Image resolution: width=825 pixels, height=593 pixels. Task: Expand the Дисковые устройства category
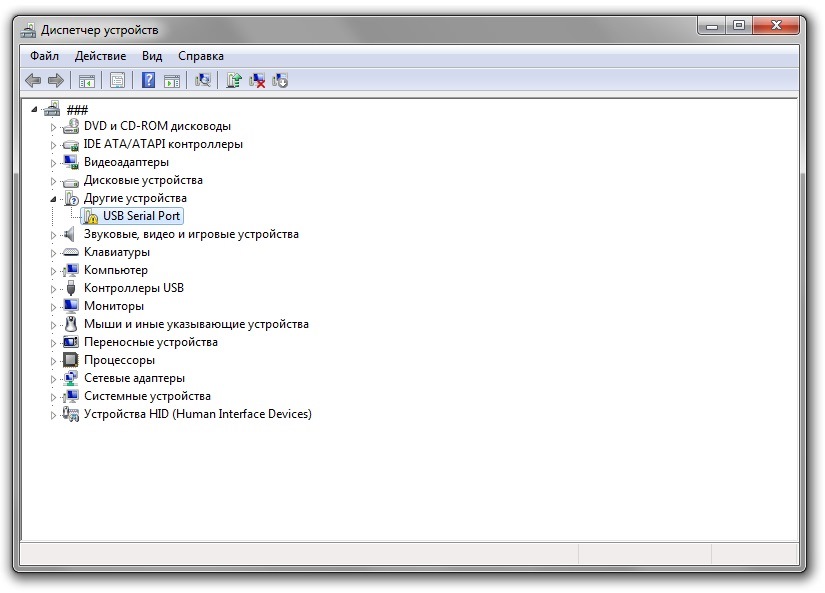[53, 181]
